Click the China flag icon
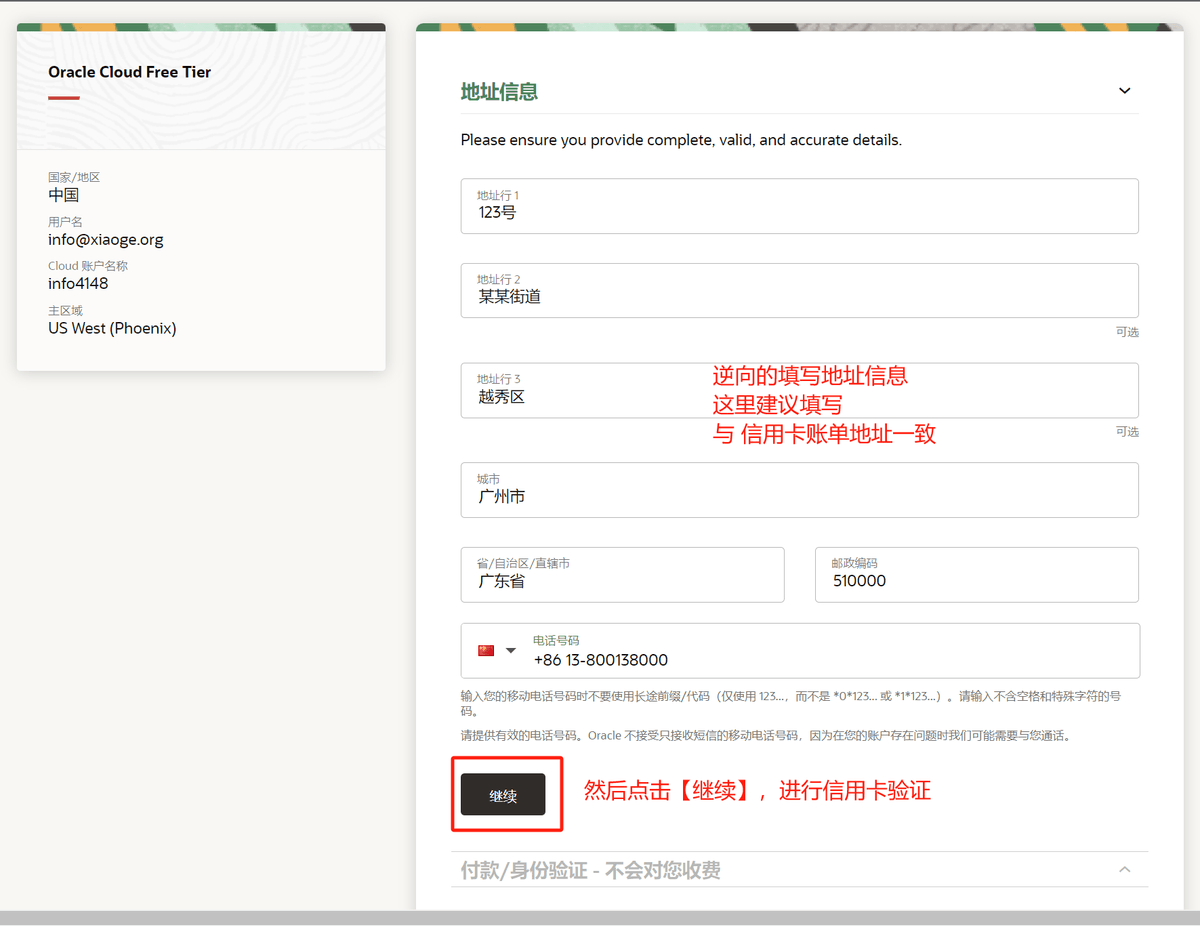The image size is (1200, 926). click(486, 651)
